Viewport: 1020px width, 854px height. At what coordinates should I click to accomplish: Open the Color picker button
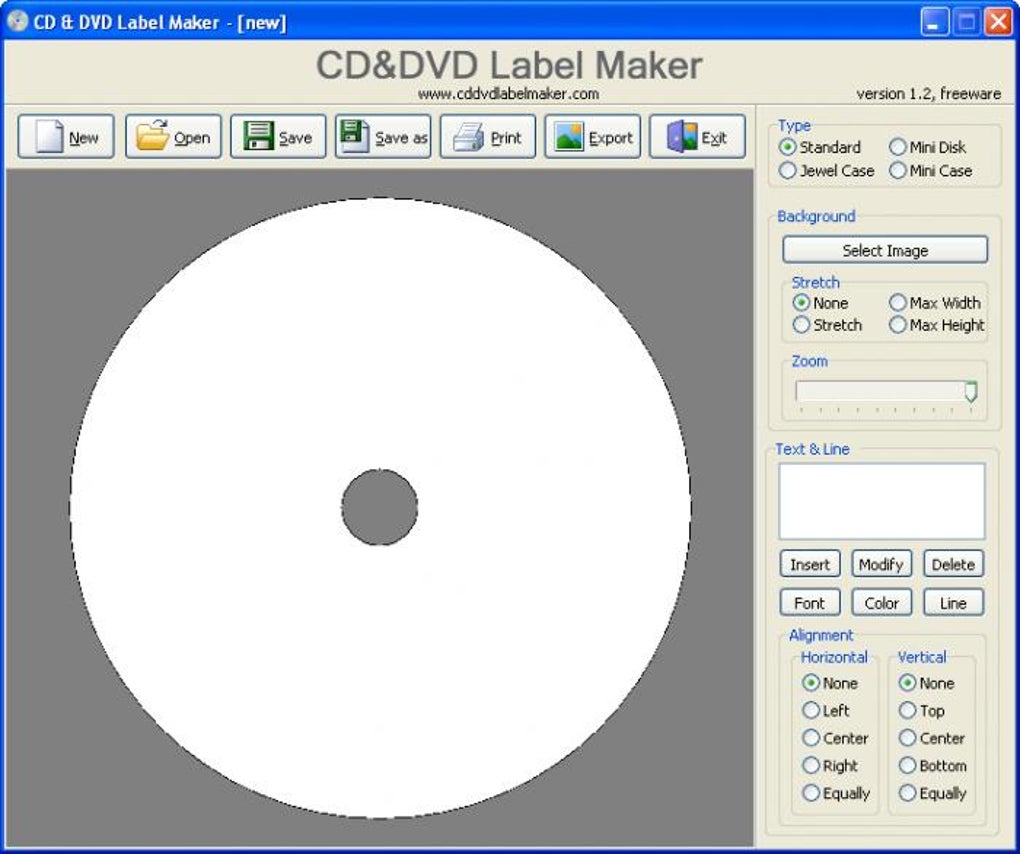coord(881,602)
